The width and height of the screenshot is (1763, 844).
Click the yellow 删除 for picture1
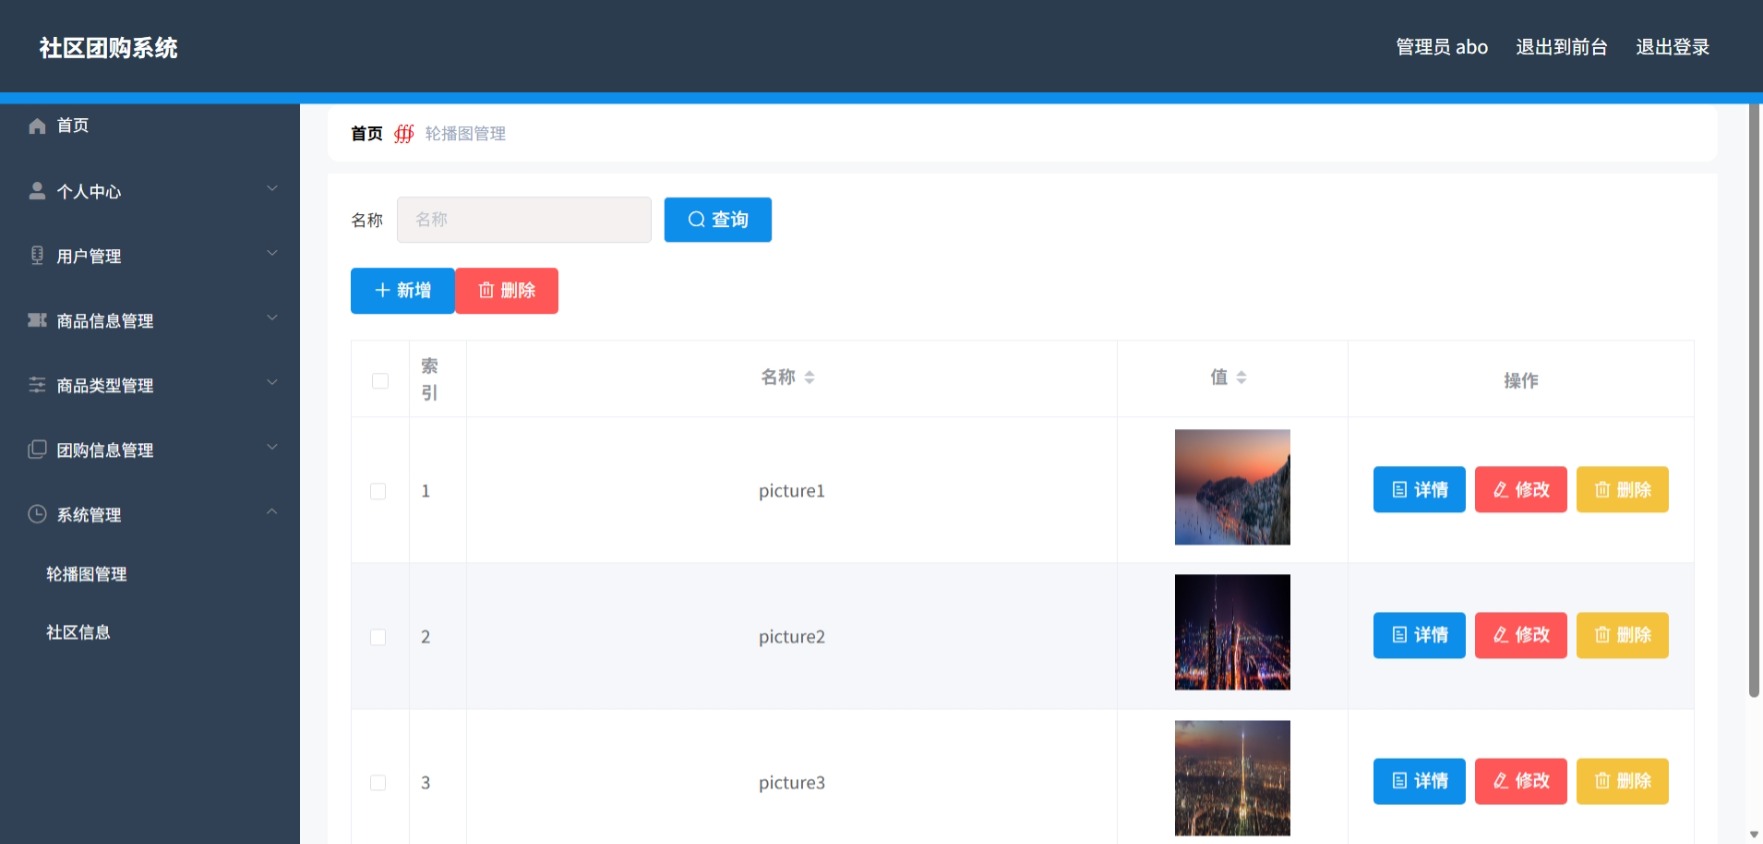point(1622,489)
